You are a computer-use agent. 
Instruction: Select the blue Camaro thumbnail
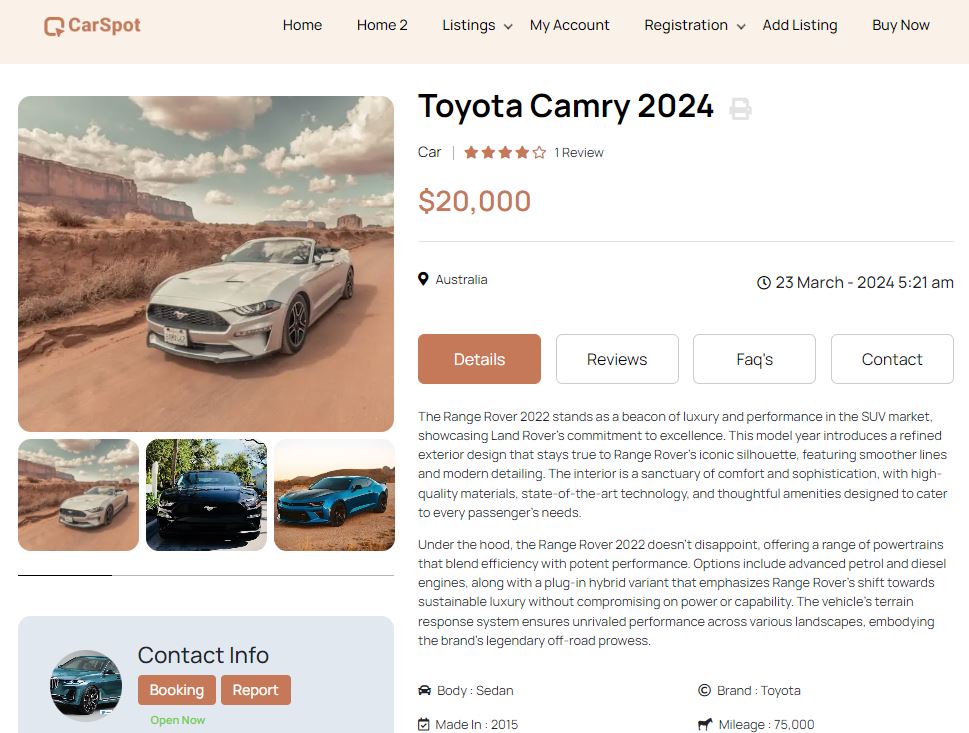[334, 495]
